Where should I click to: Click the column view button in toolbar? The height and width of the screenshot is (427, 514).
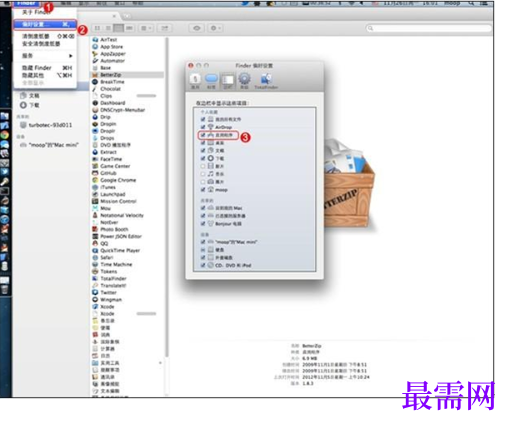(x=118, y=28)
